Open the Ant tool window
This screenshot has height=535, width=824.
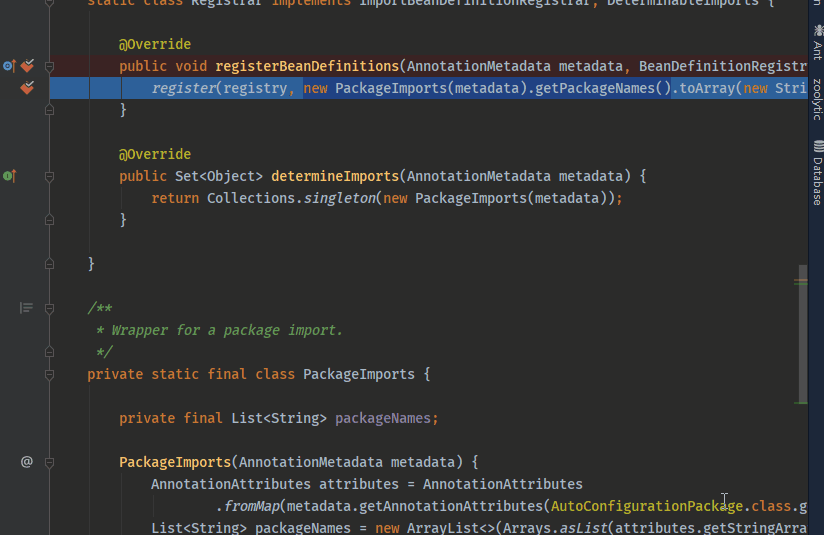(817, 43)
